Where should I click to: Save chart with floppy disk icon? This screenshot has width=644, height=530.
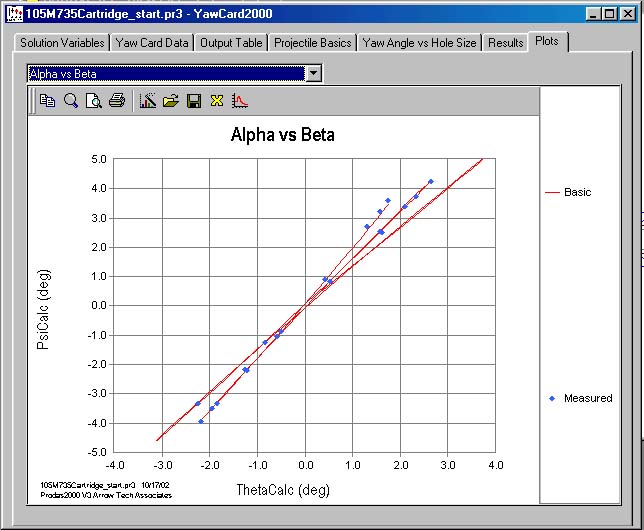pos(194,100)
